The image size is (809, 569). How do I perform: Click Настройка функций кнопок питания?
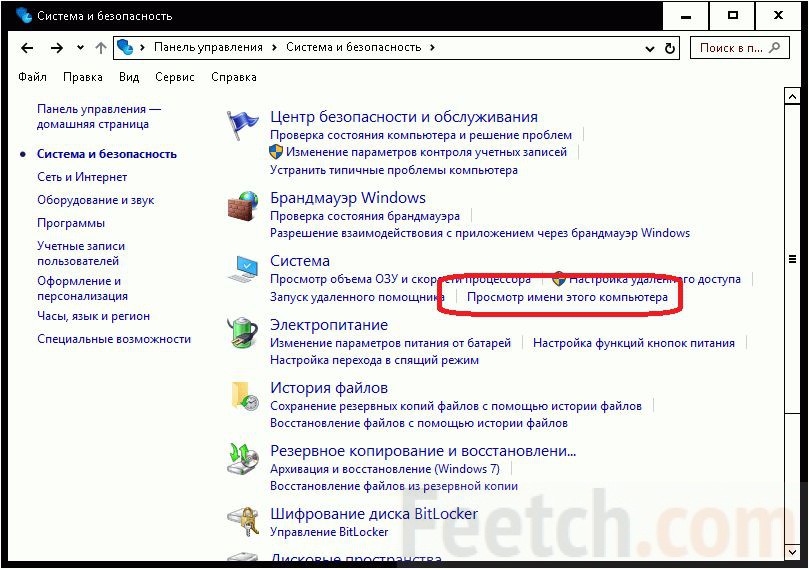pyautogui.click(x=634, y=343)
